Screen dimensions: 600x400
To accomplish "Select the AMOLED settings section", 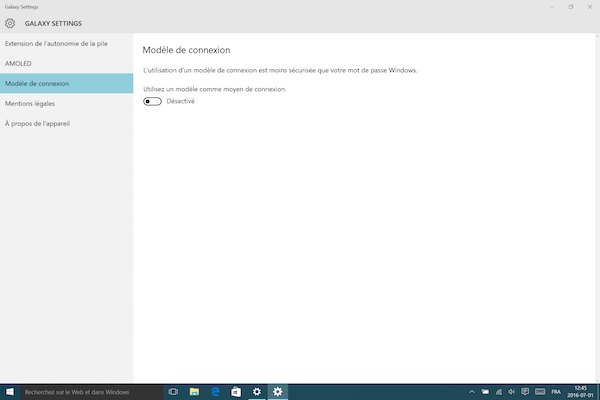I will coord(67,64).
